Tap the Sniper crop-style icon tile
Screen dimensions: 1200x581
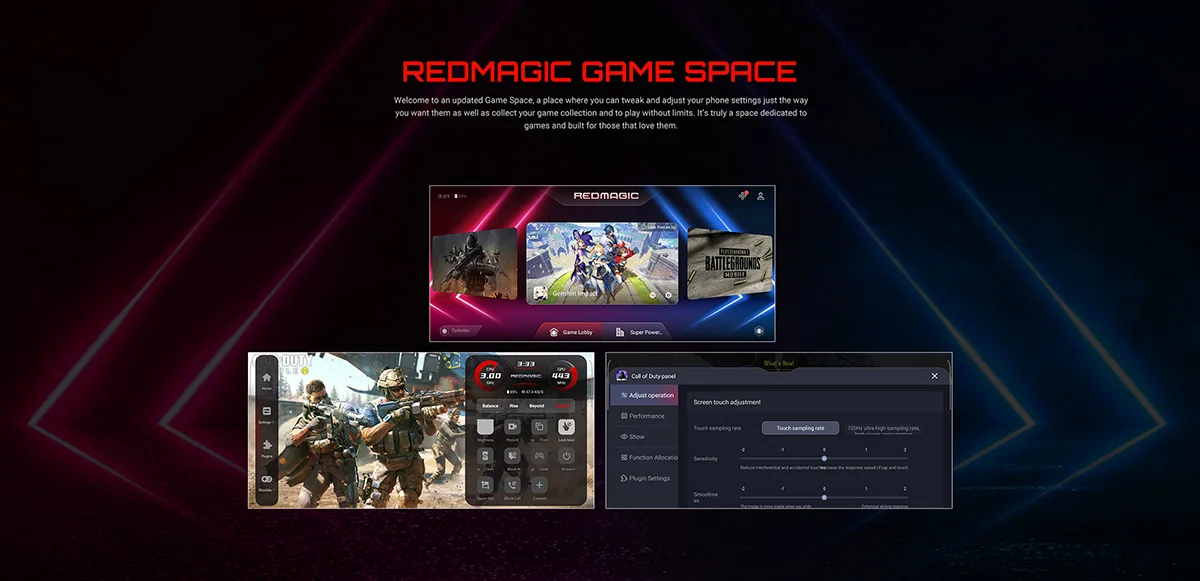485,485
